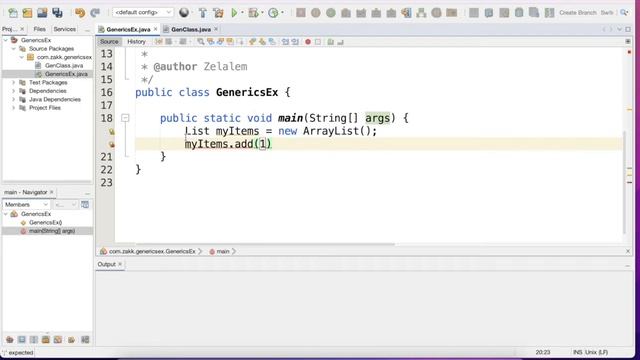
Task: Collapse the main method code fold
Action: click(125, 118)
